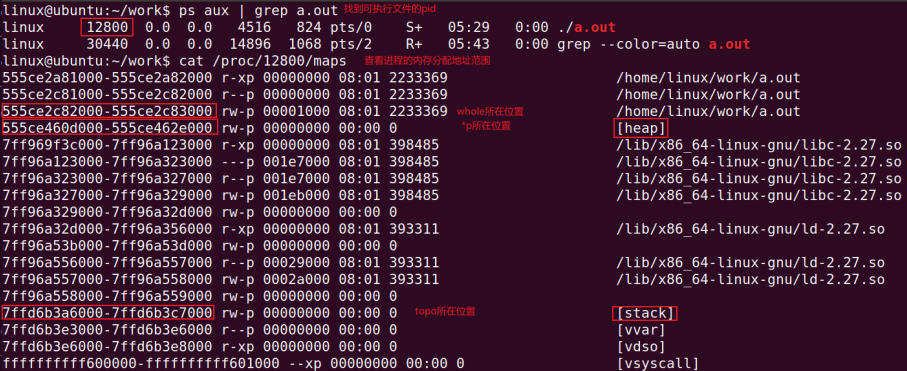Image resolution: width=907 pixels, height=371 pixels.
Task: Click the first /lib/x86_64-linux-gnu/ld-2.27.so path
Action: [751, 229]
